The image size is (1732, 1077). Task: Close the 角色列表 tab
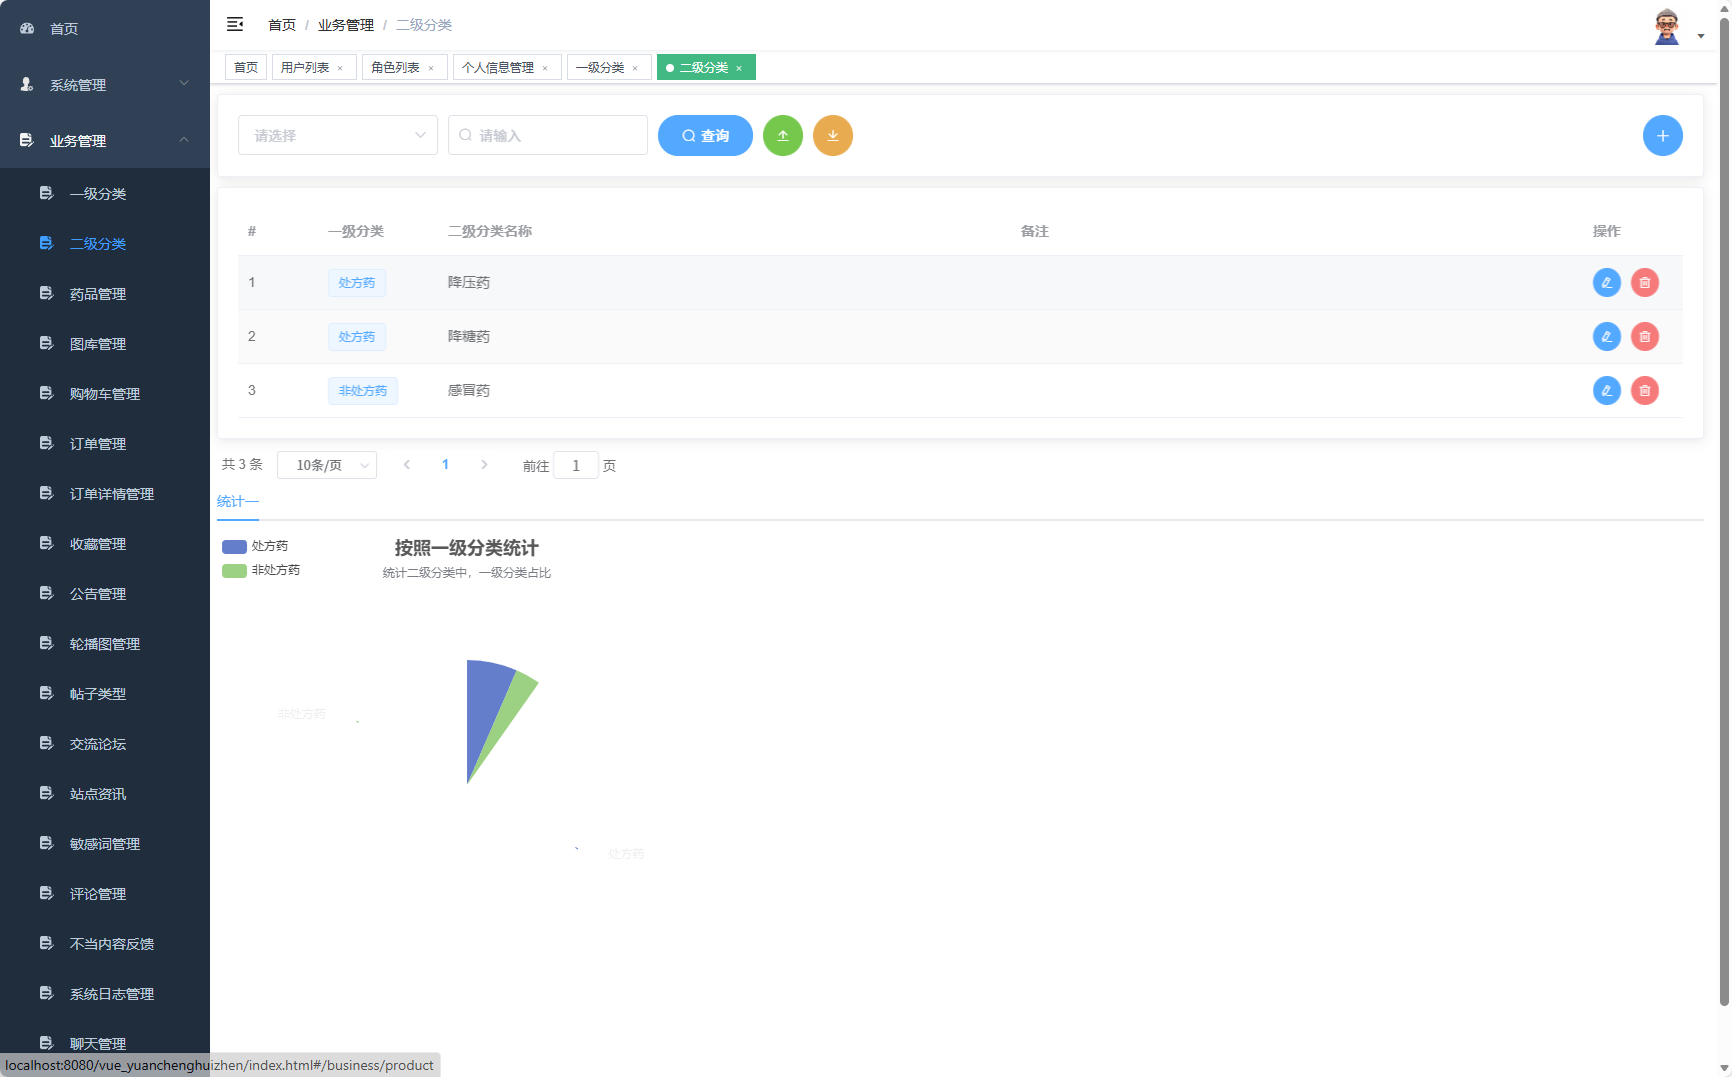pyautogui.click(x=431, y=67)
